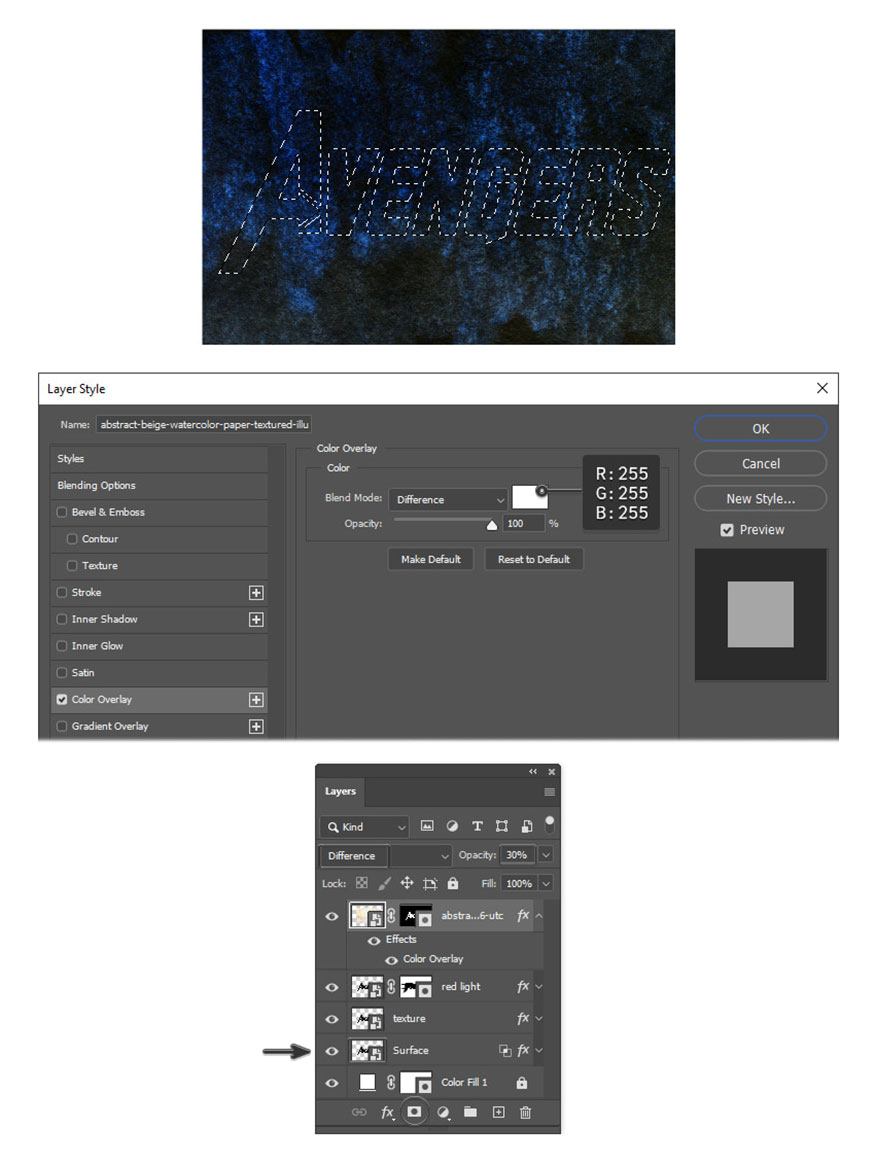The image size is (875, 1163).
Task: Add another Inner Shadow with plus icon
Action: (x=256, y=619)
